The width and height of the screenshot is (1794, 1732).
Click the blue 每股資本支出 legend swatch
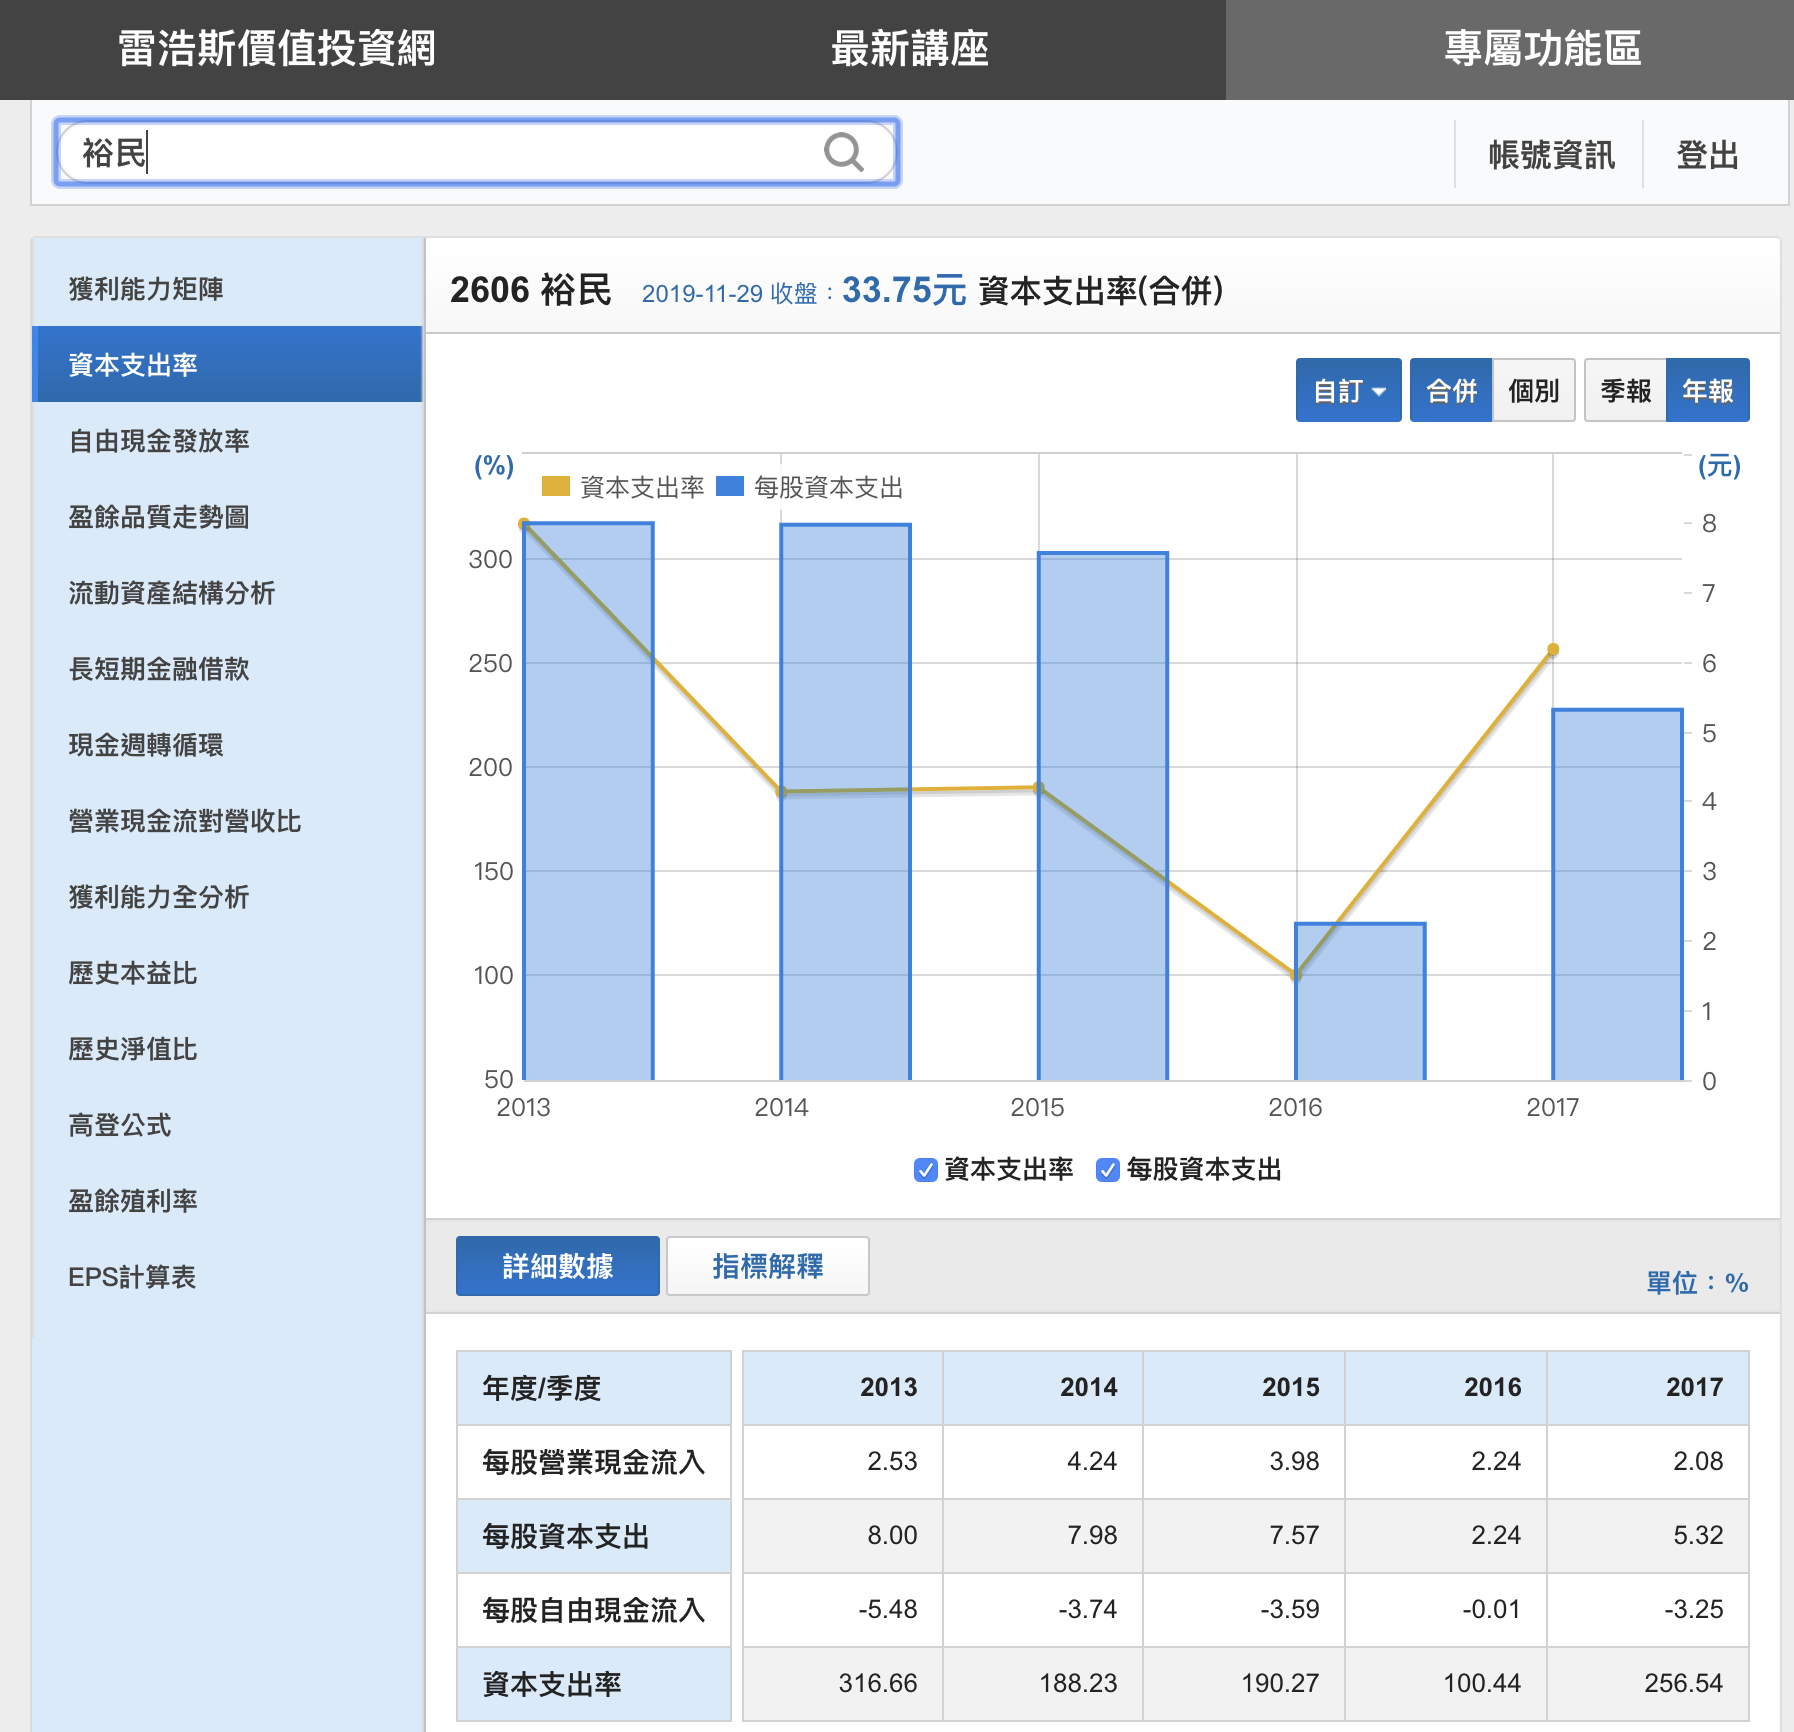[730, 487]
